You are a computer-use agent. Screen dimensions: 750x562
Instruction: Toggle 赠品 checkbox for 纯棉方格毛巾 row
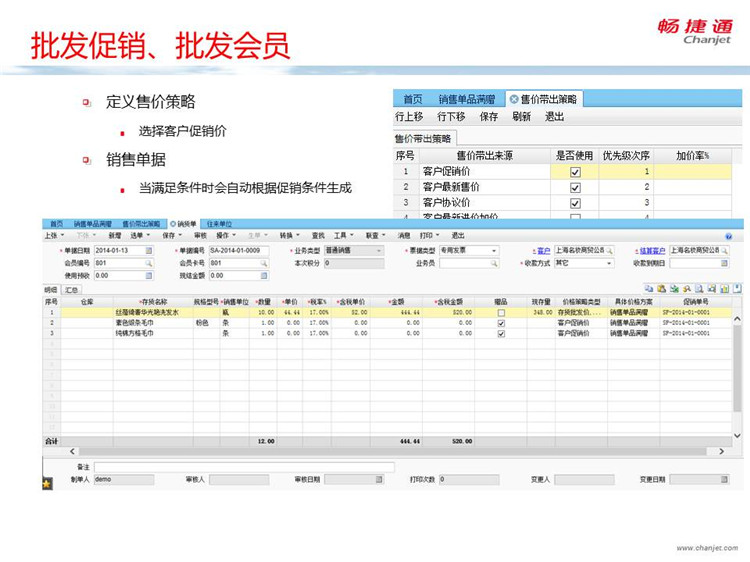pos(501,334)
